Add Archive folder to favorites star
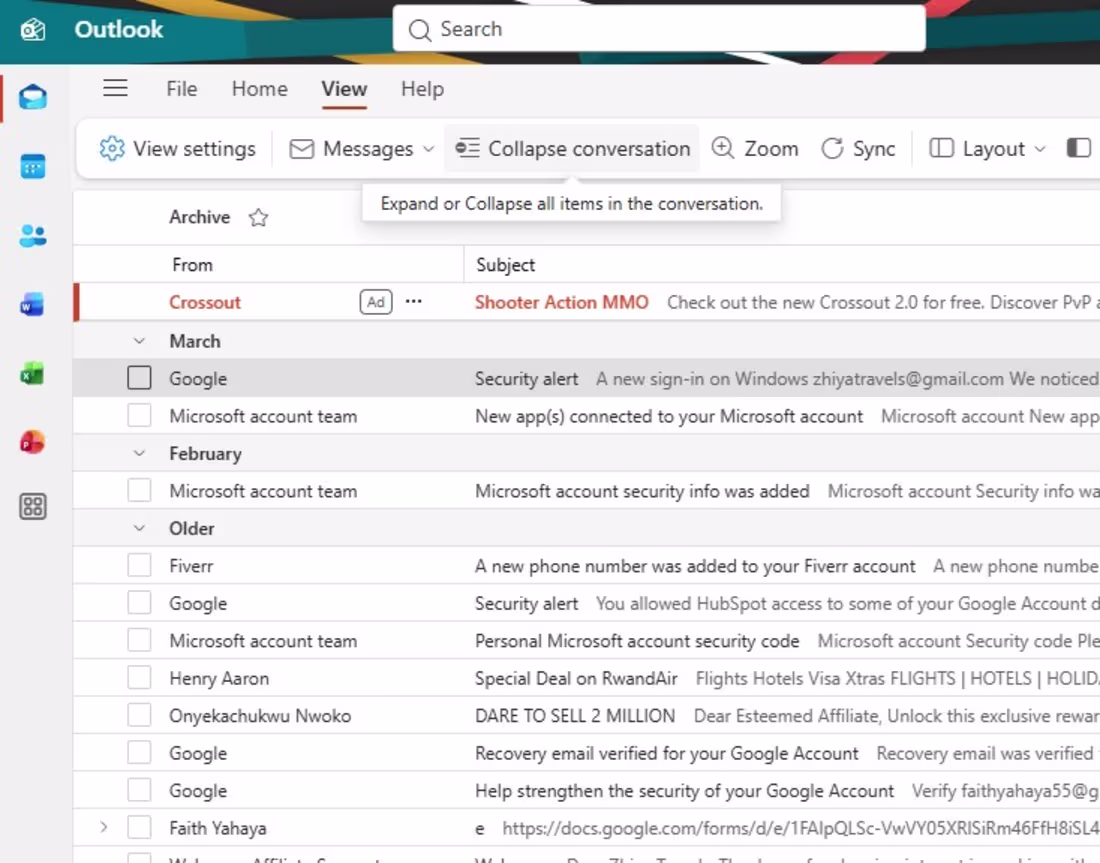Image resolution: width=1100 pixels, height=863 pixels. [258, 218]
